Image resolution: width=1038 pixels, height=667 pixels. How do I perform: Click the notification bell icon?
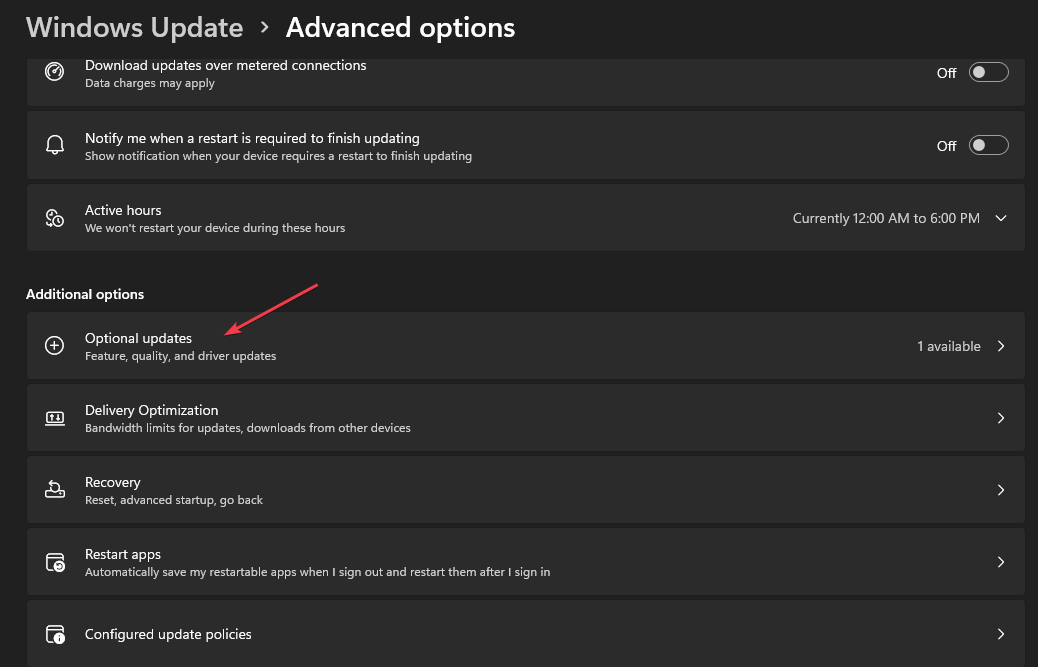(54, 145)
